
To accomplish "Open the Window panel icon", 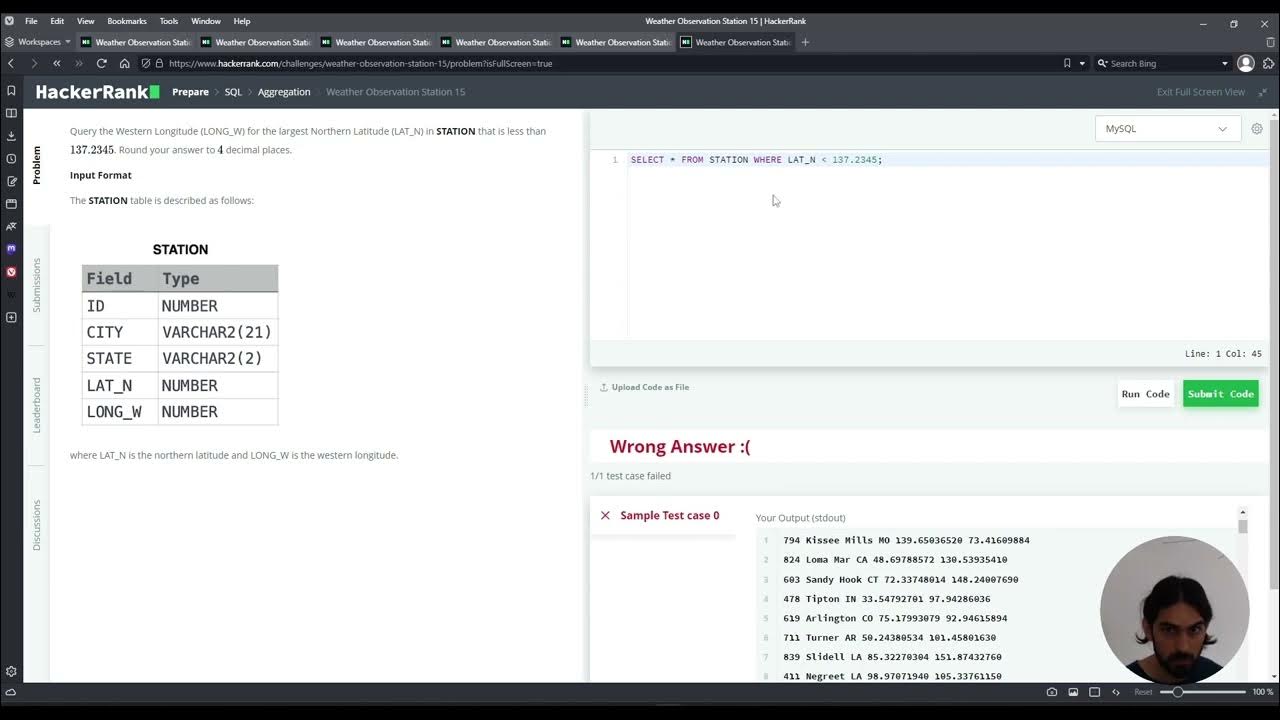I will [11, 204].
